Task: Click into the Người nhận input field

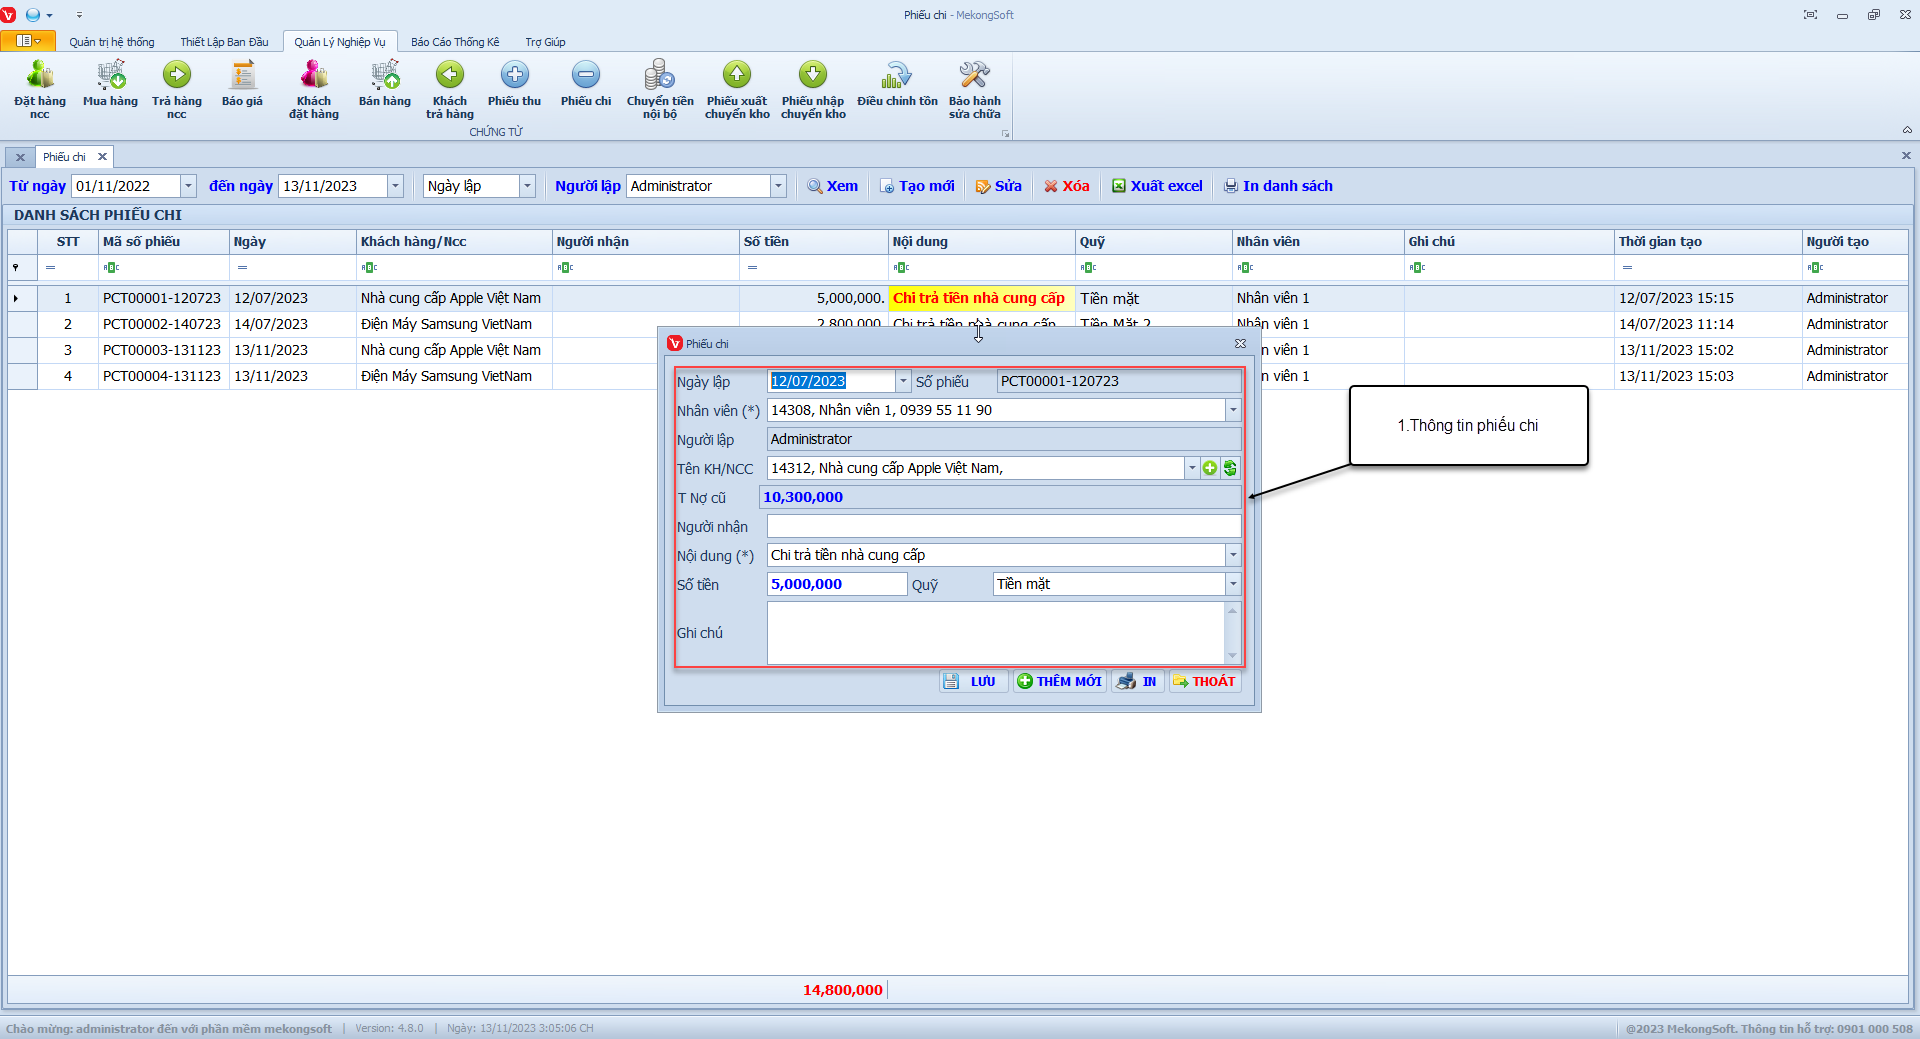Action: (x=1003, y=526)
